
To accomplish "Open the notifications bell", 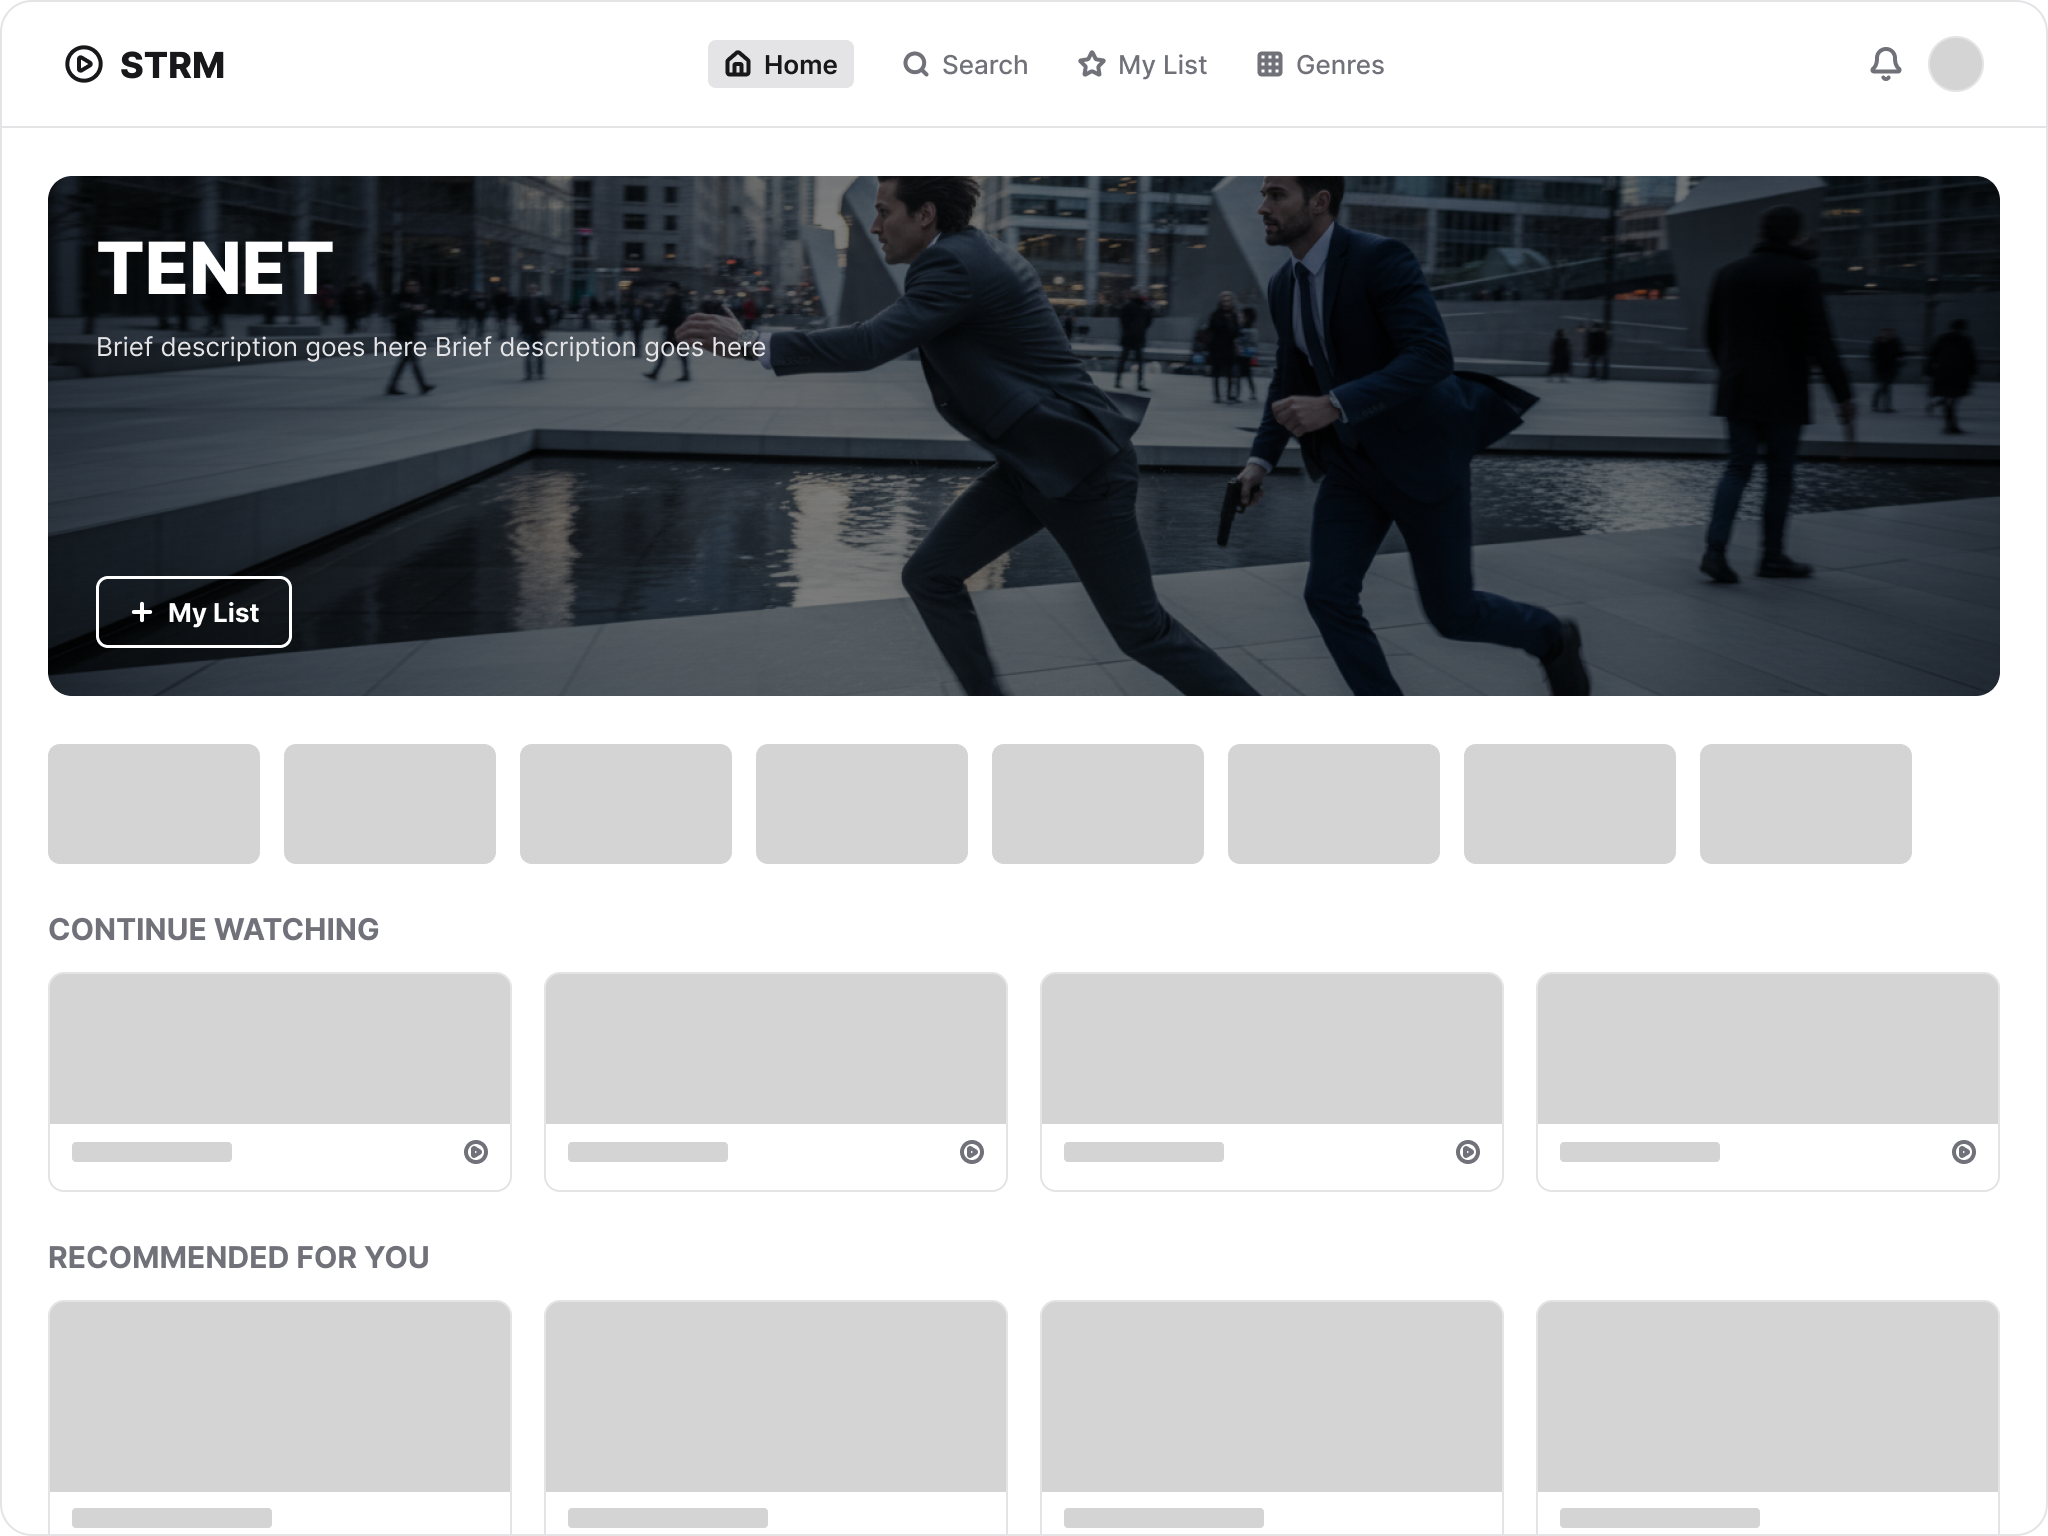I will [x=1885, y=64].
